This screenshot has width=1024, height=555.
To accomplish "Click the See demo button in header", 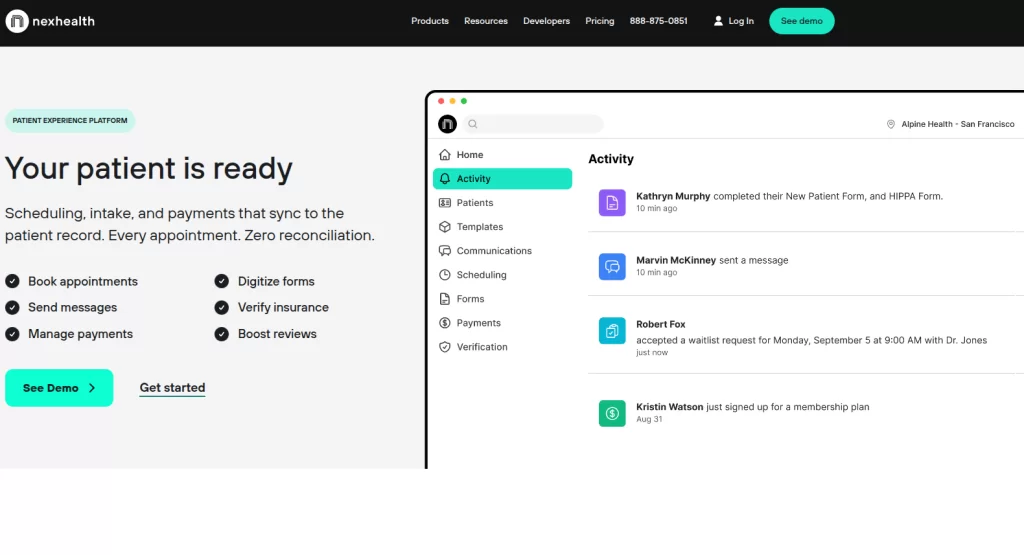I will point(801,21).
